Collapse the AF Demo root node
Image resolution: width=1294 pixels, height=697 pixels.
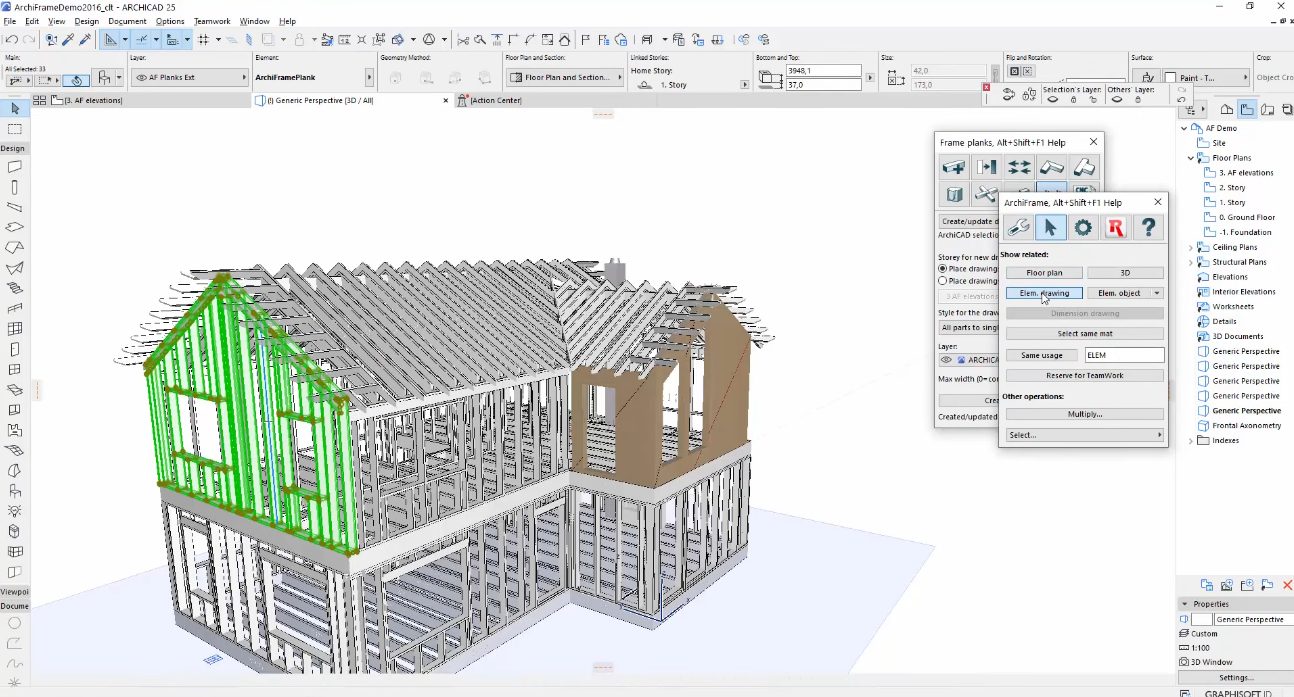tap(1185, 128)
